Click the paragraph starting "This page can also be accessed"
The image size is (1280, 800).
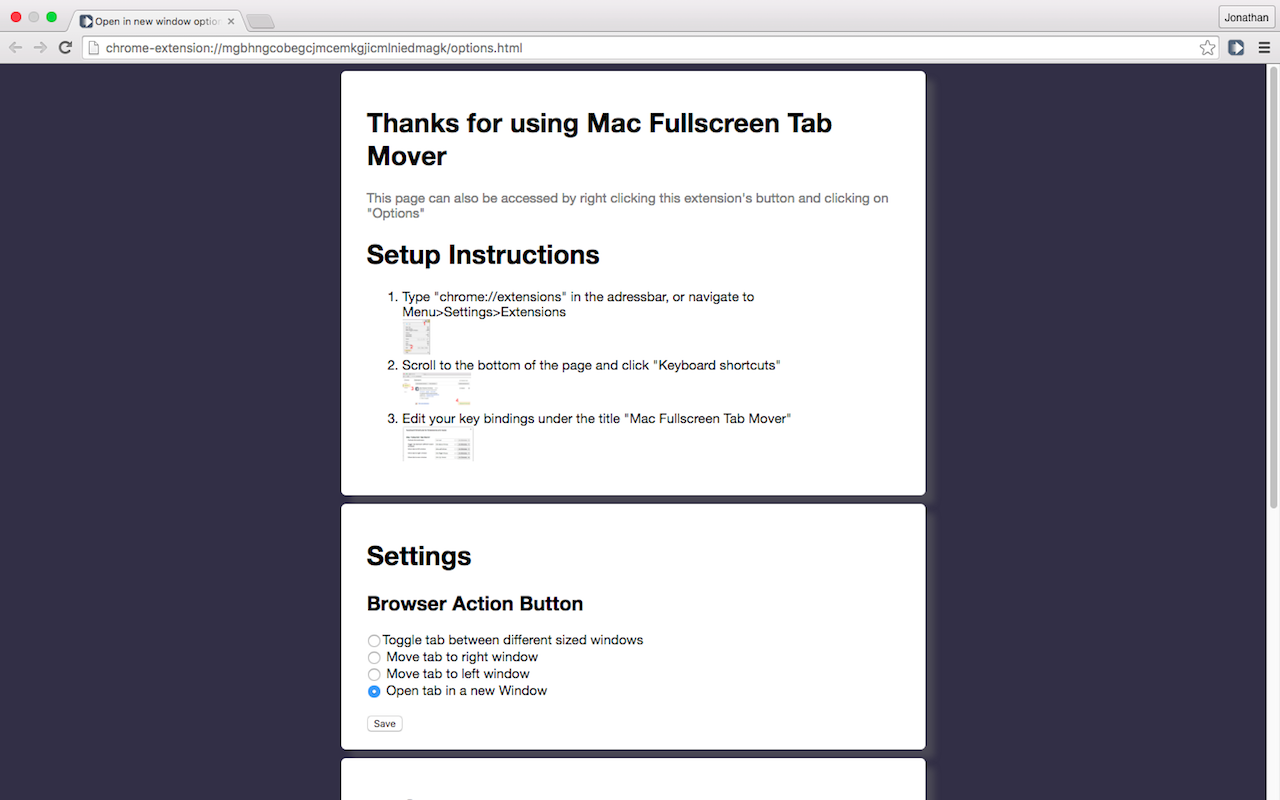coord(627,206)
